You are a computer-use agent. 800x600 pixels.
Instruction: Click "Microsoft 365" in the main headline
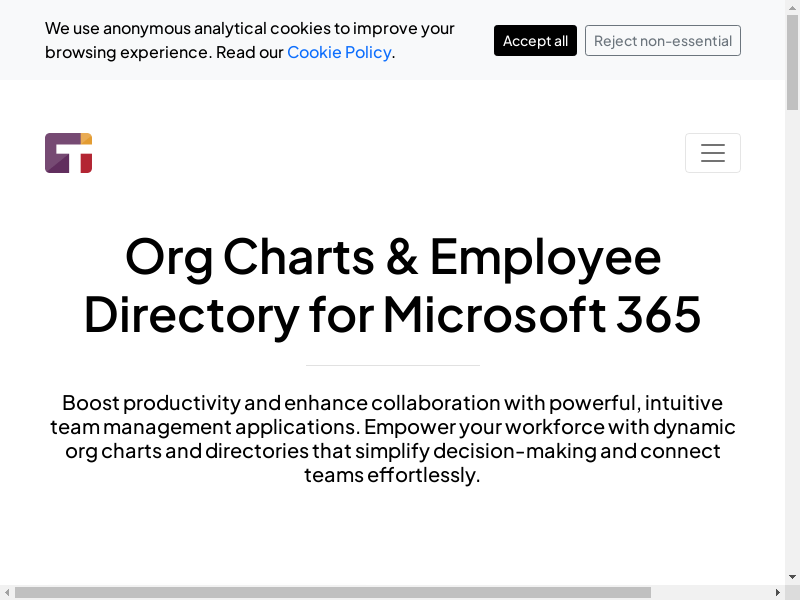tap(541, 314)
